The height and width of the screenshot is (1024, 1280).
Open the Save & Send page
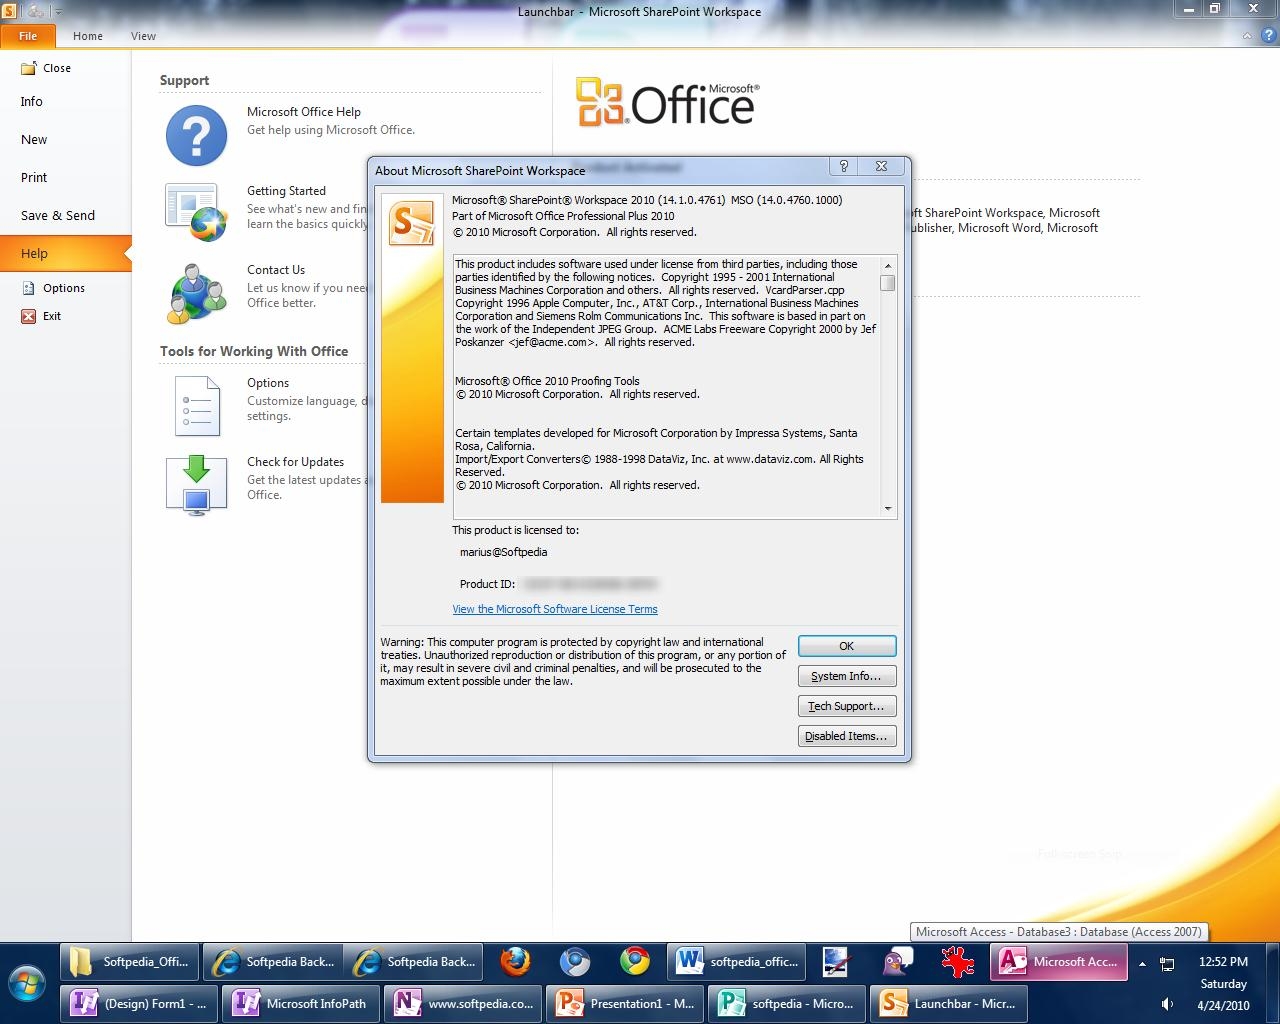[x=58, y=216]
